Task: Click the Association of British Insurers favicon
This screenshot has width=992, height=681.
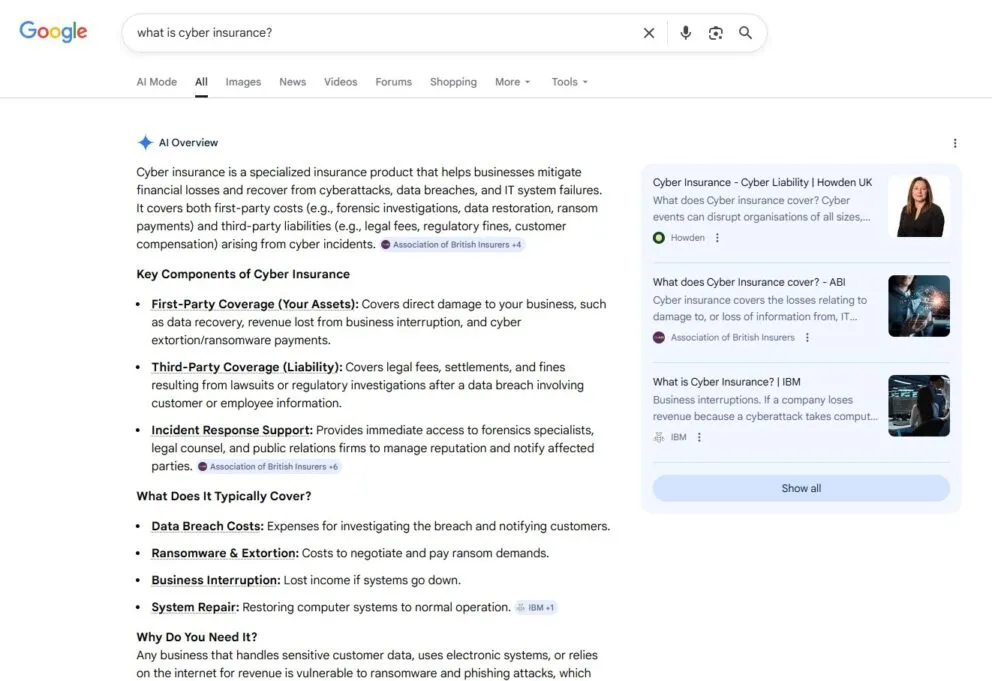Action: point(661,338)
